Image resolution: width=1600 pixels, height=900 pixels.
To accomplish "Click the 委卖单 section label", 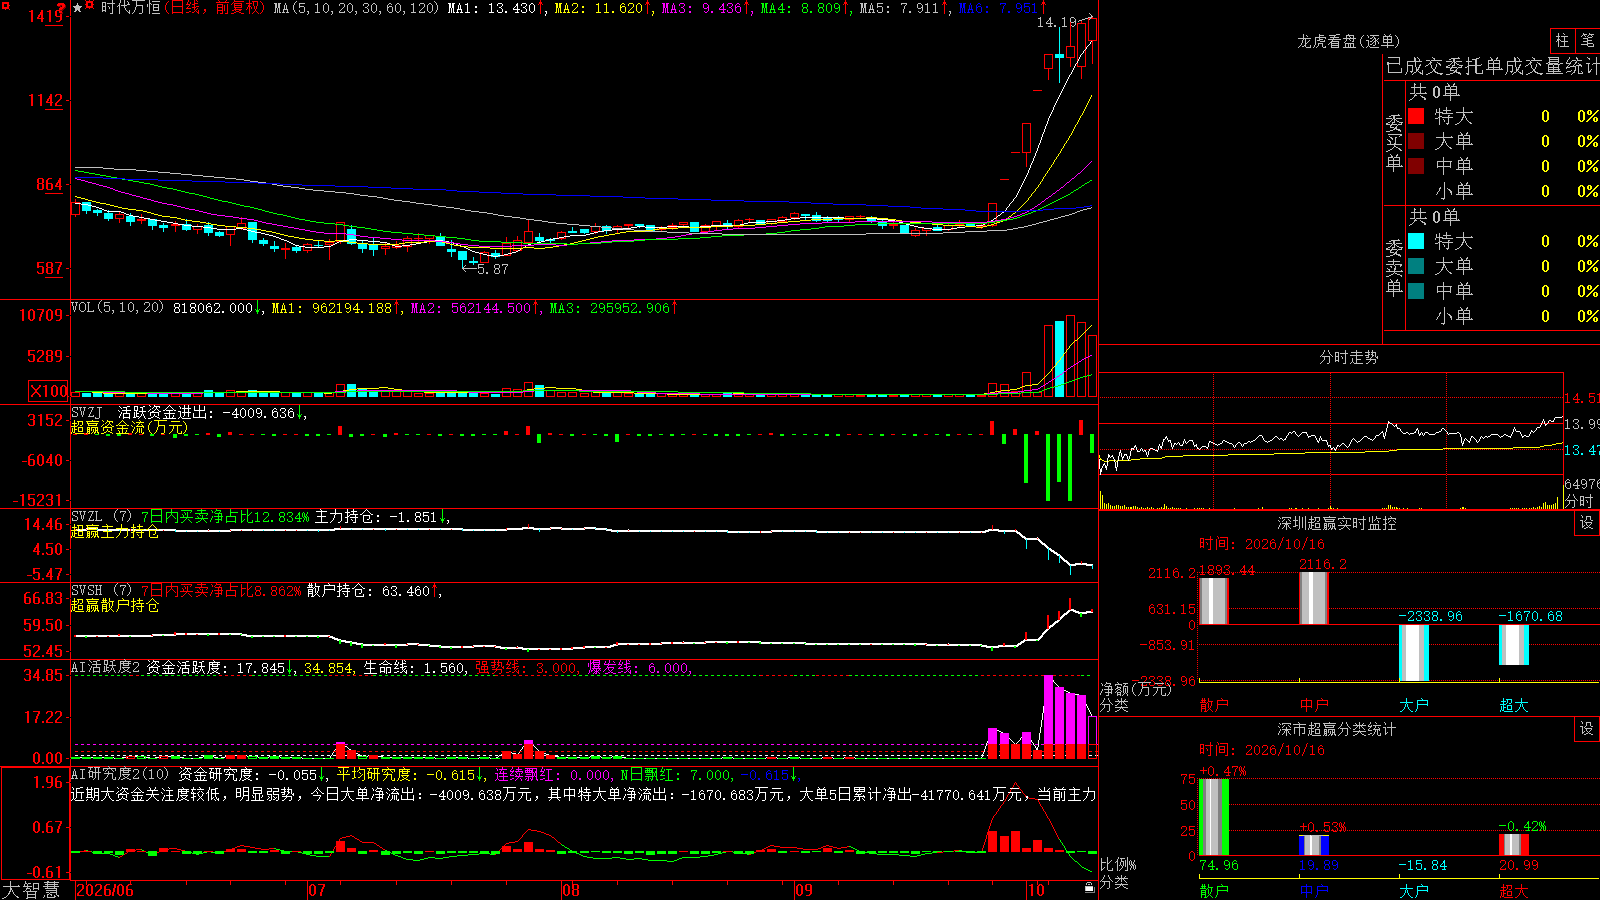I will click(1394, 267).
